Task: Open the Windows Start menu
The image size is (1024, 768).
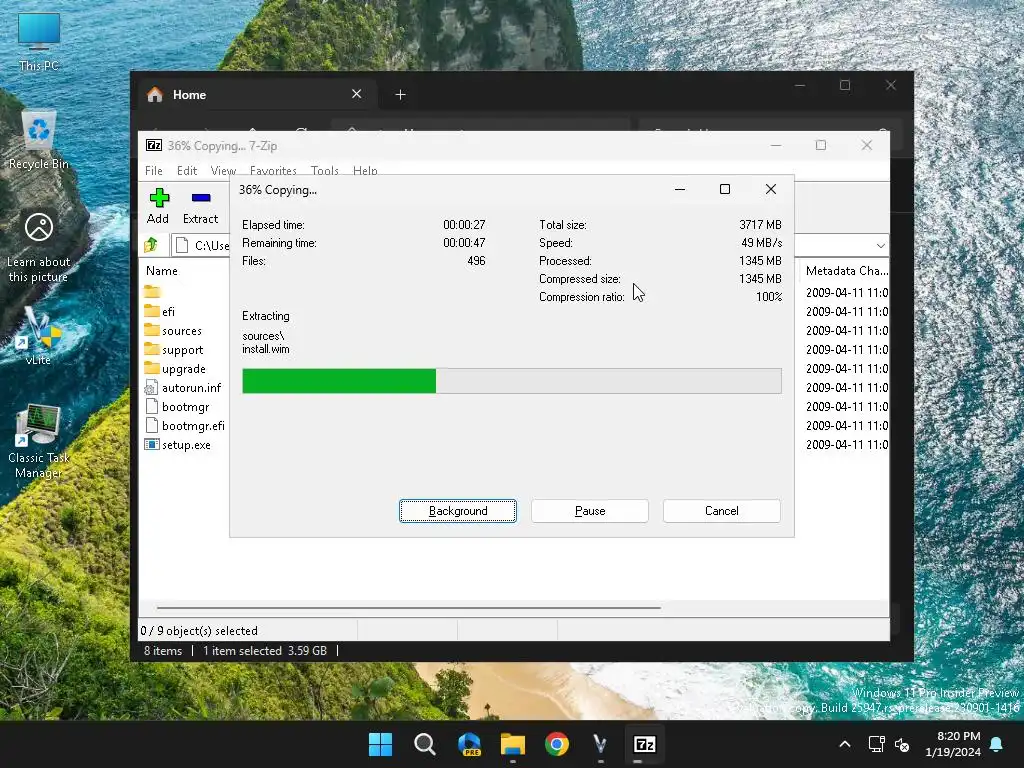Action: point(380,744)
